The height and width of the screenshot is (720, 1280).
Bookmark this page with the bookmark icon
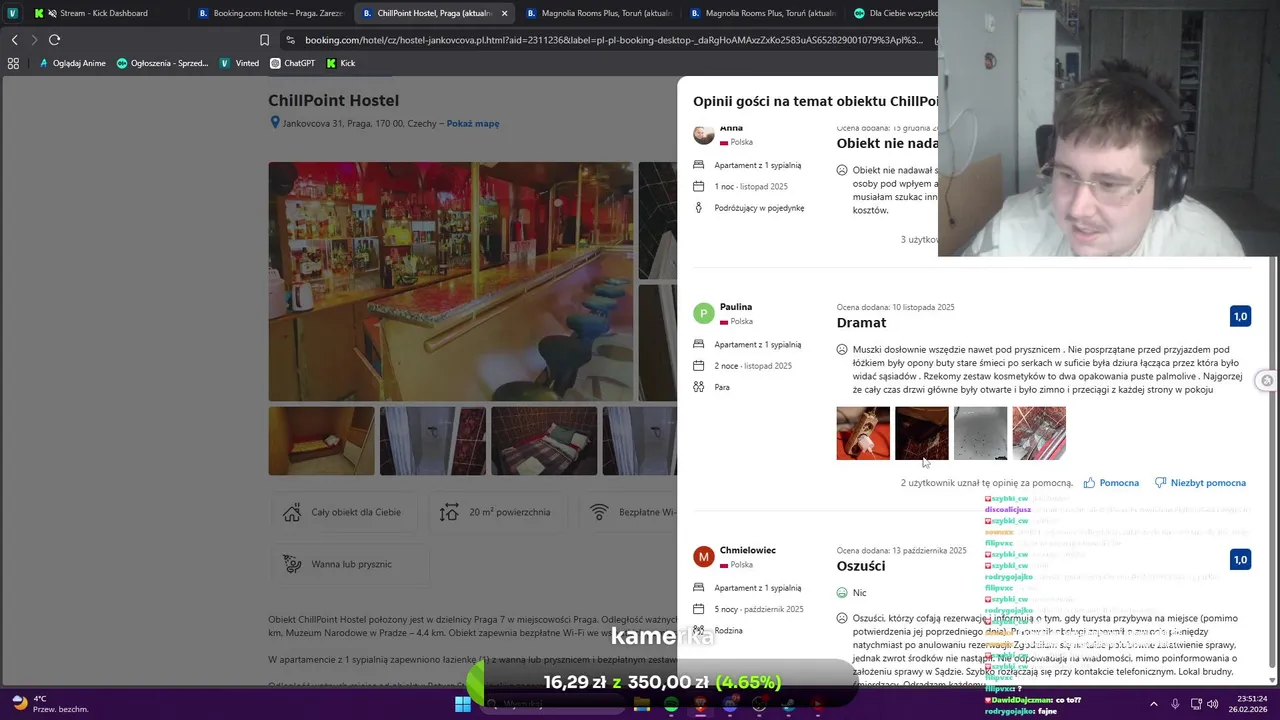264,40
